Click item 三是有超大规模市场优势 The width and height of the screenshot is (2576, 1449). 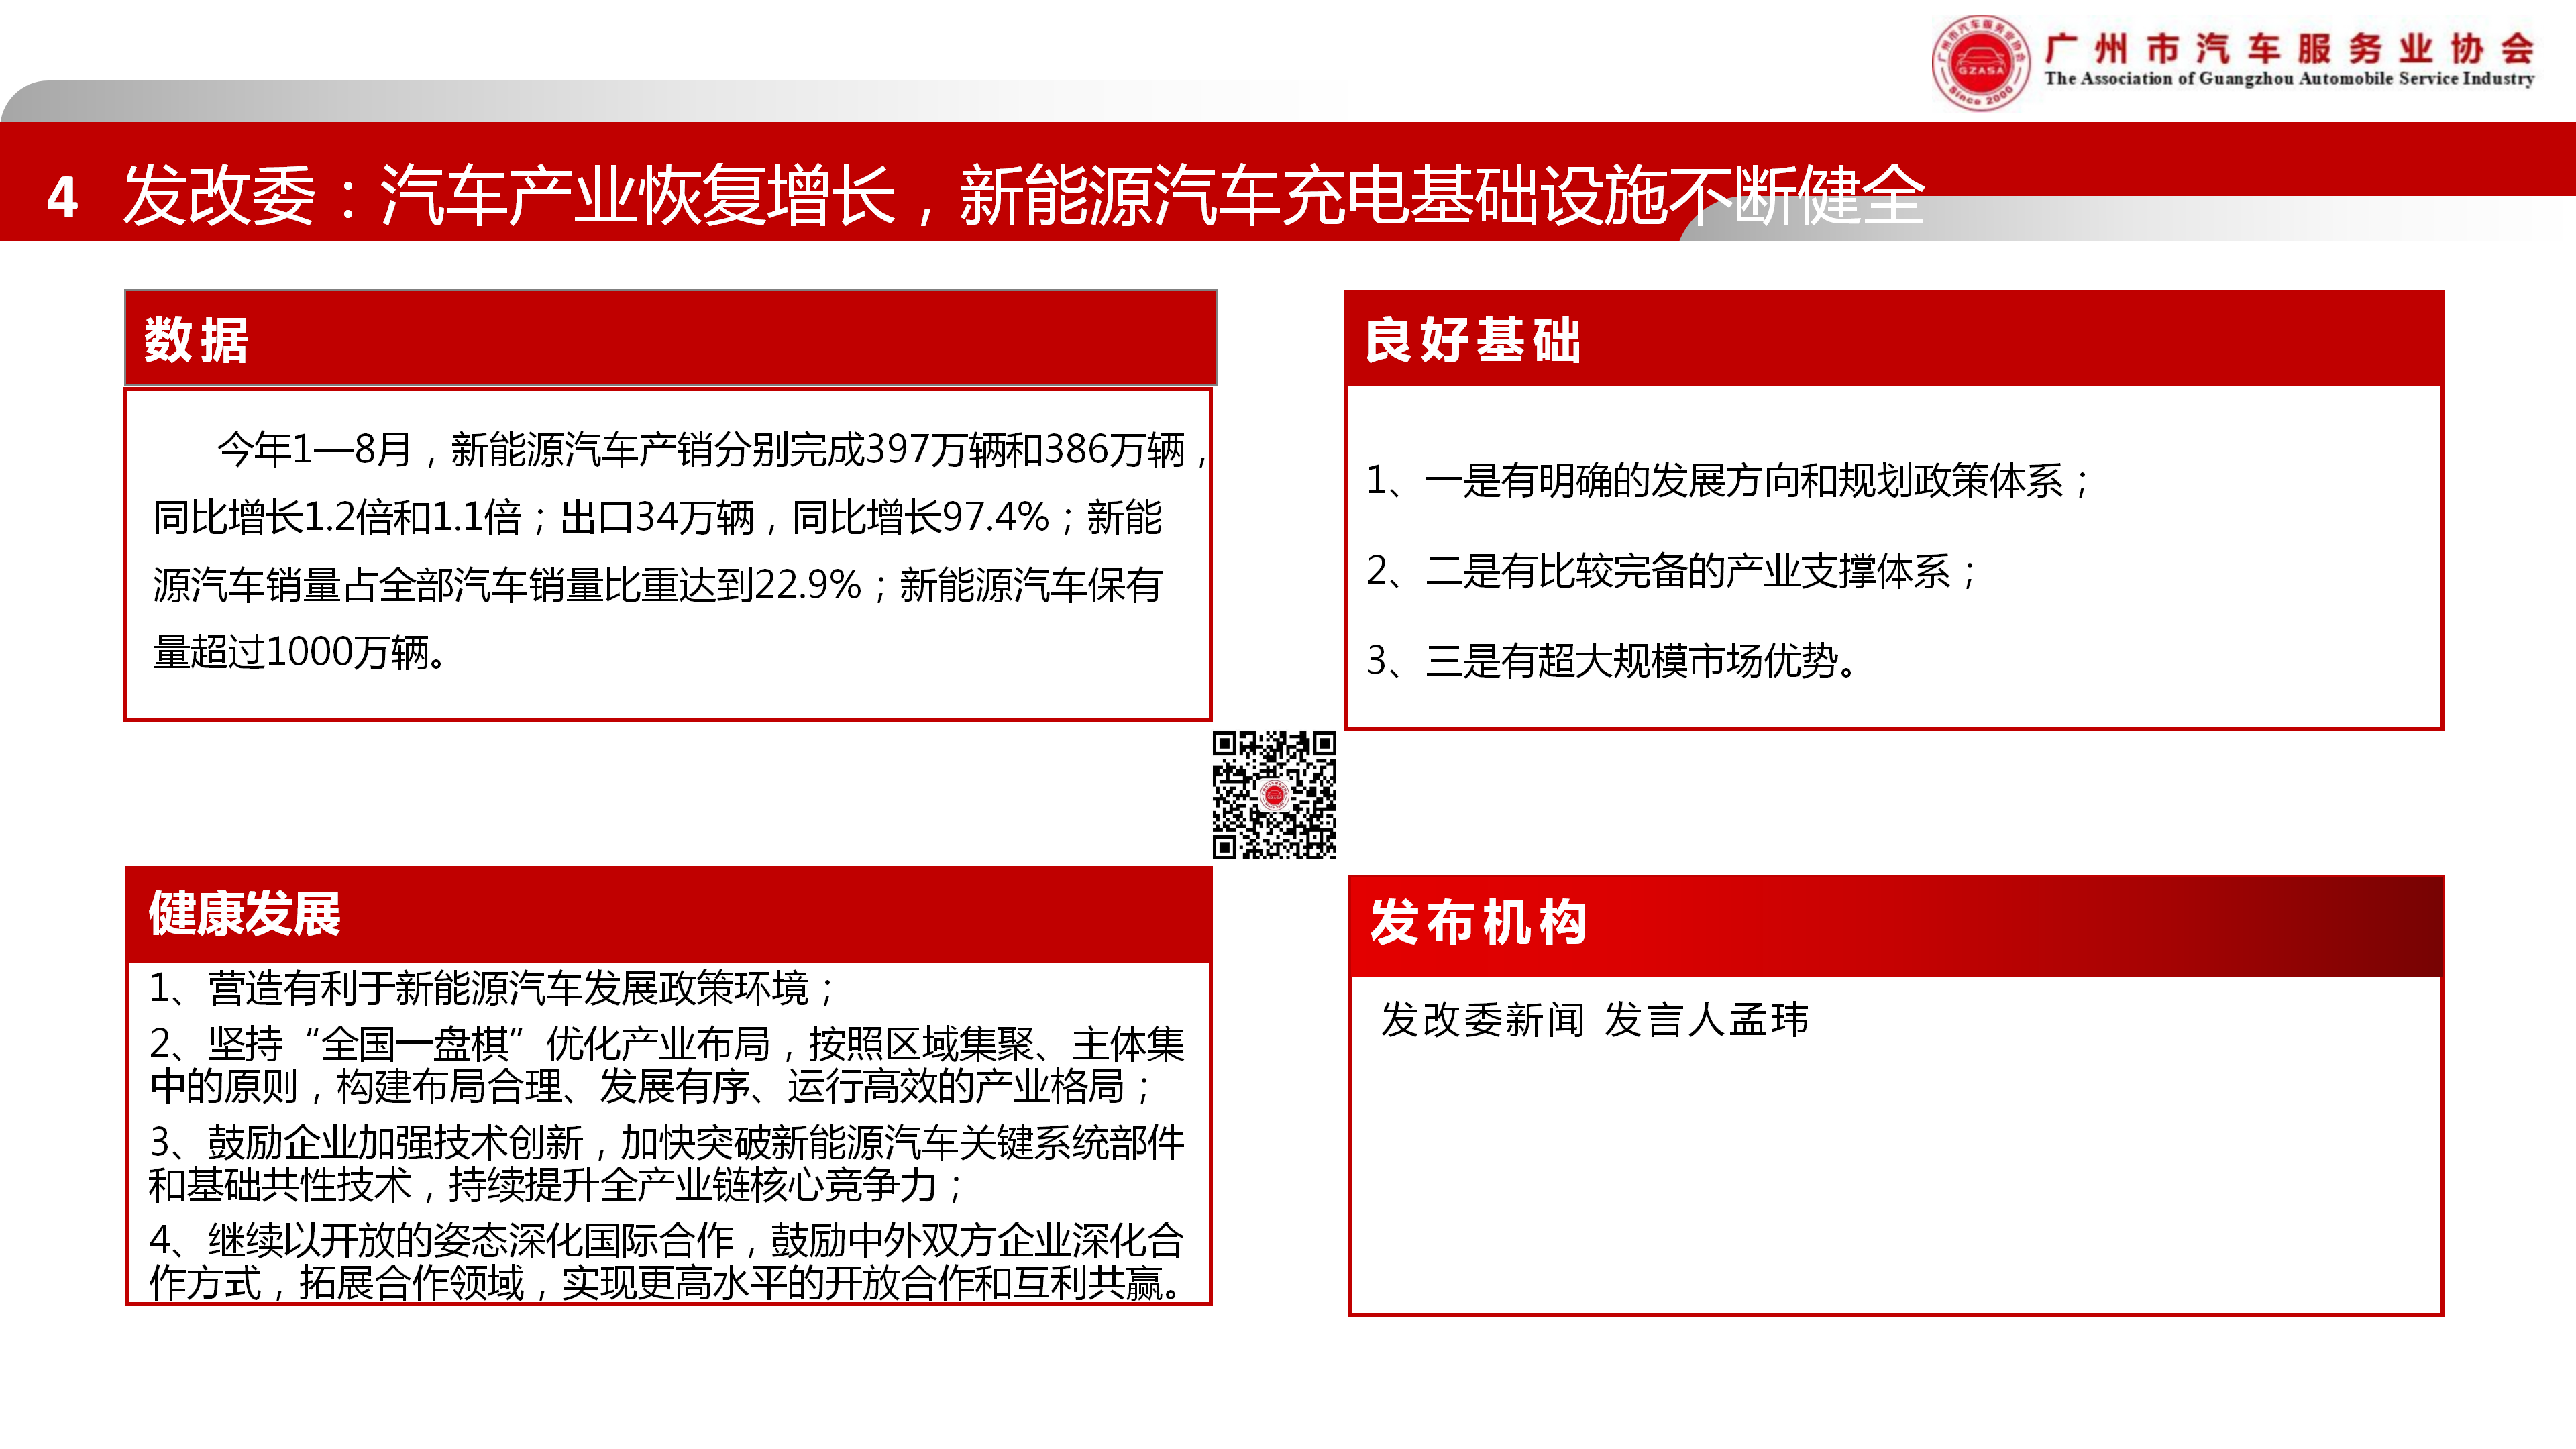(x=1612, y=661)
